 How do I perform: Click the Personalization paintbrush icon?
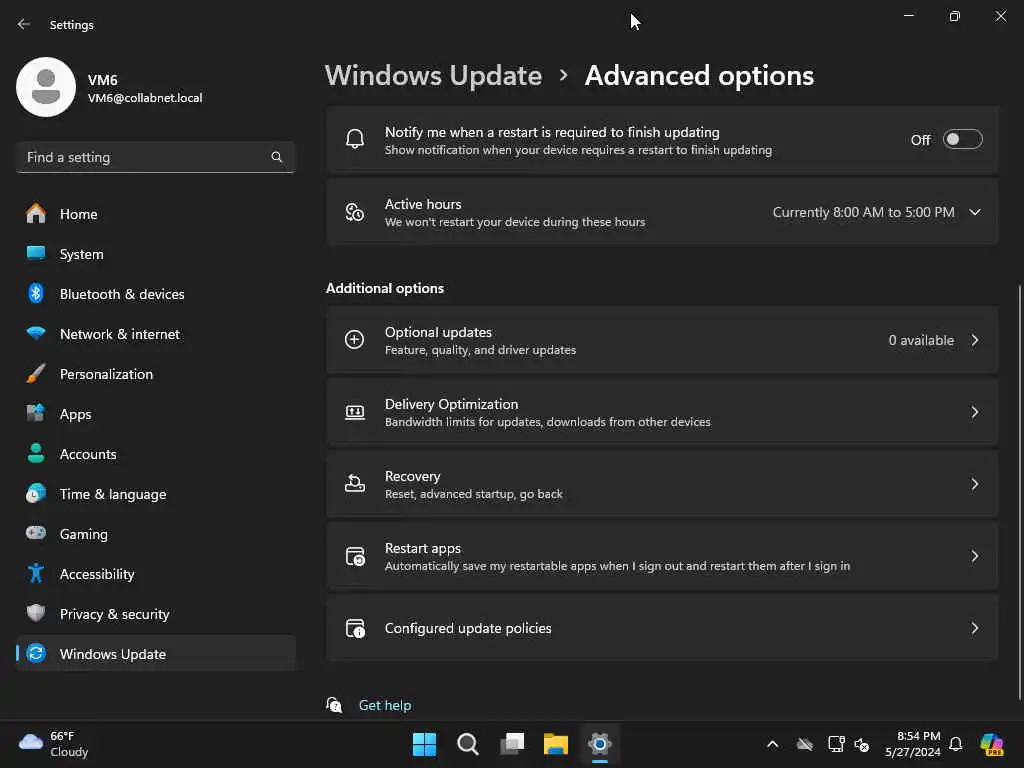coord(36,374)
